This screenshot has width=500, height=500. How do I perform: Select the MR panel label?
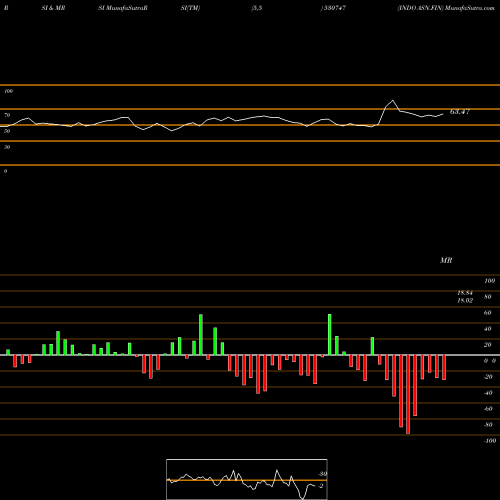446,260
